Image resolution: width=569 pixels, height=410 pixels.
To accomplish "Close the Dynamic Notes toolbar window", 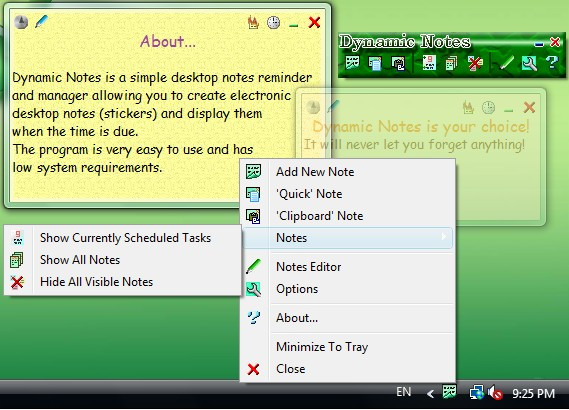I will [x=554, y=42].
